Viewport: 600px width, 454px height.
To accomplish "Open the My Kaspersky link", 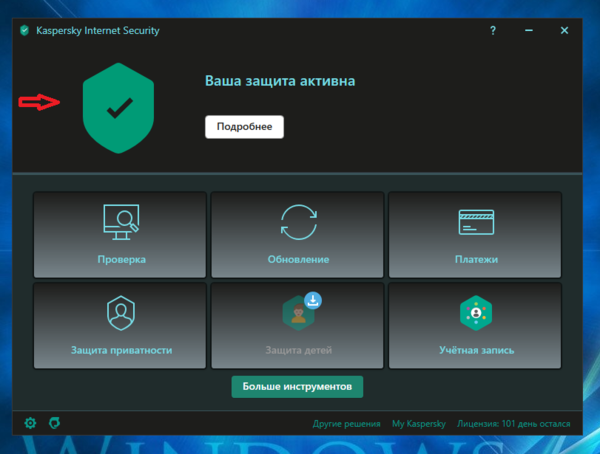I will (419, 424).
